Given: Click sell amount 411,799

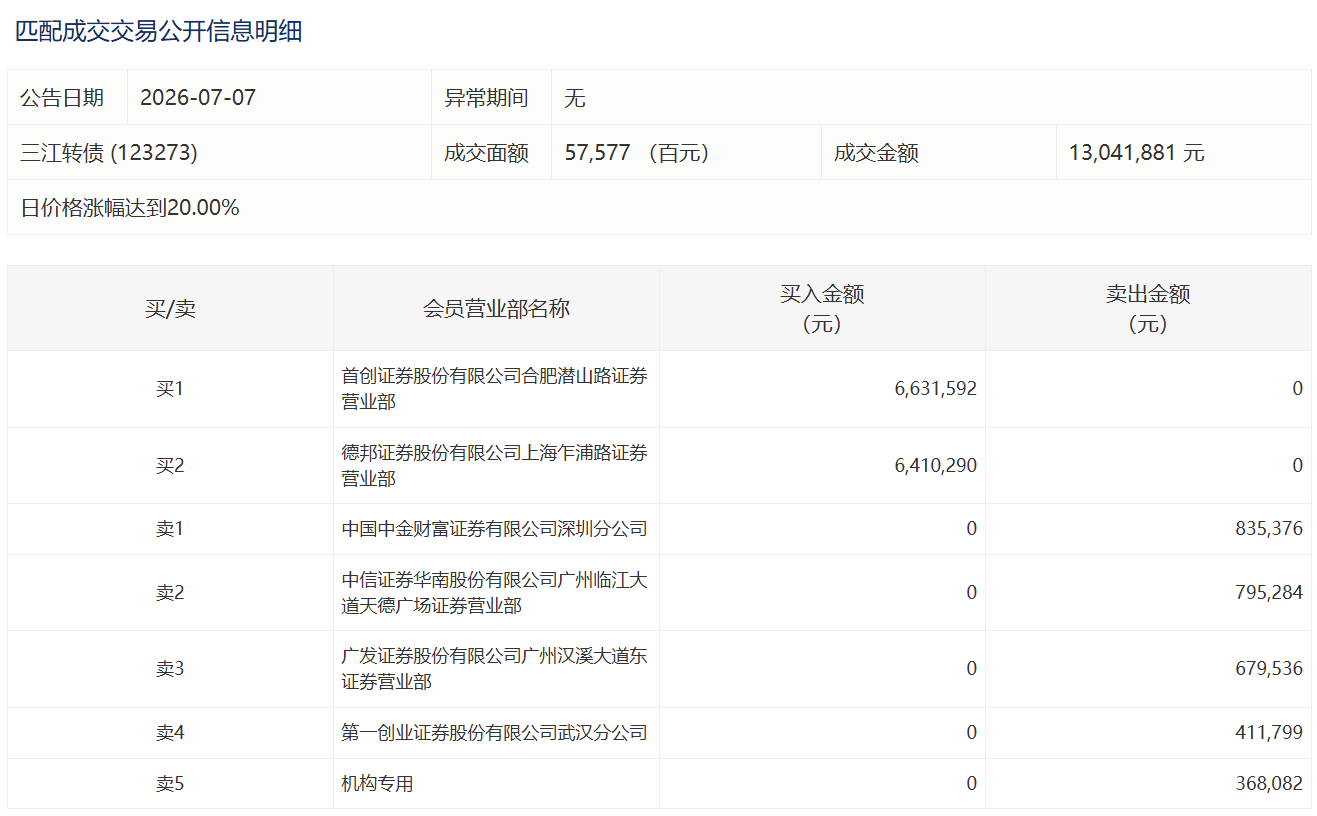Looking at the screenshot, I should (1270, 733).
